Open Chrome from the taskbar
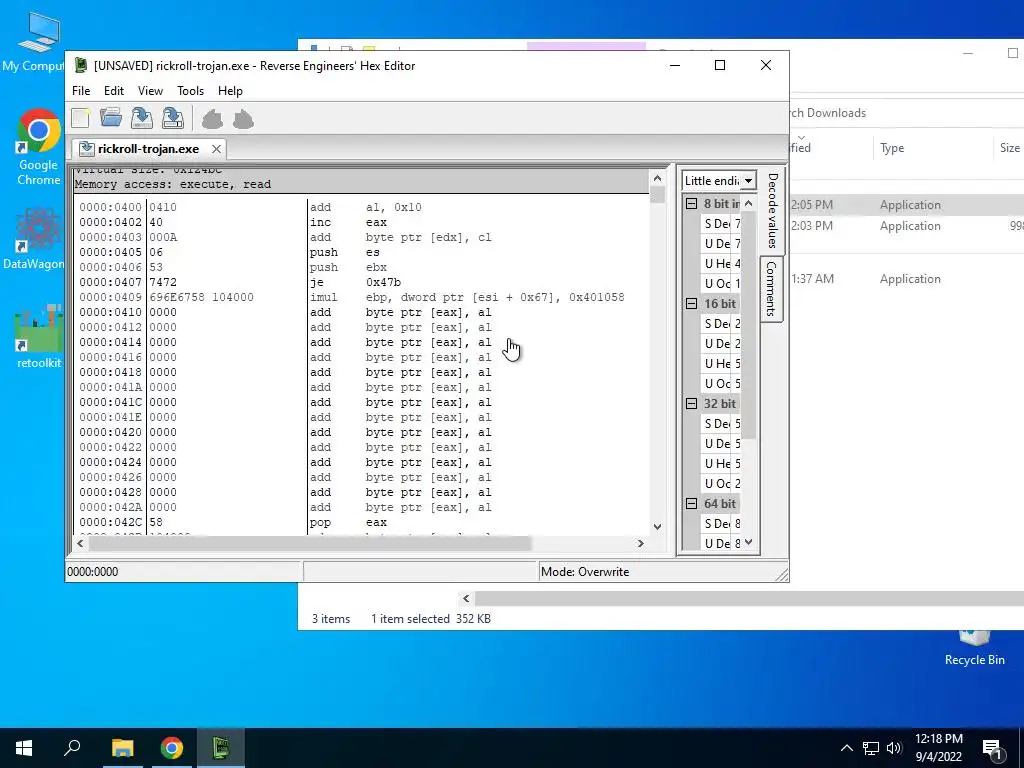This screenshot has height=768, width=1024. click(x=172, y=748)
